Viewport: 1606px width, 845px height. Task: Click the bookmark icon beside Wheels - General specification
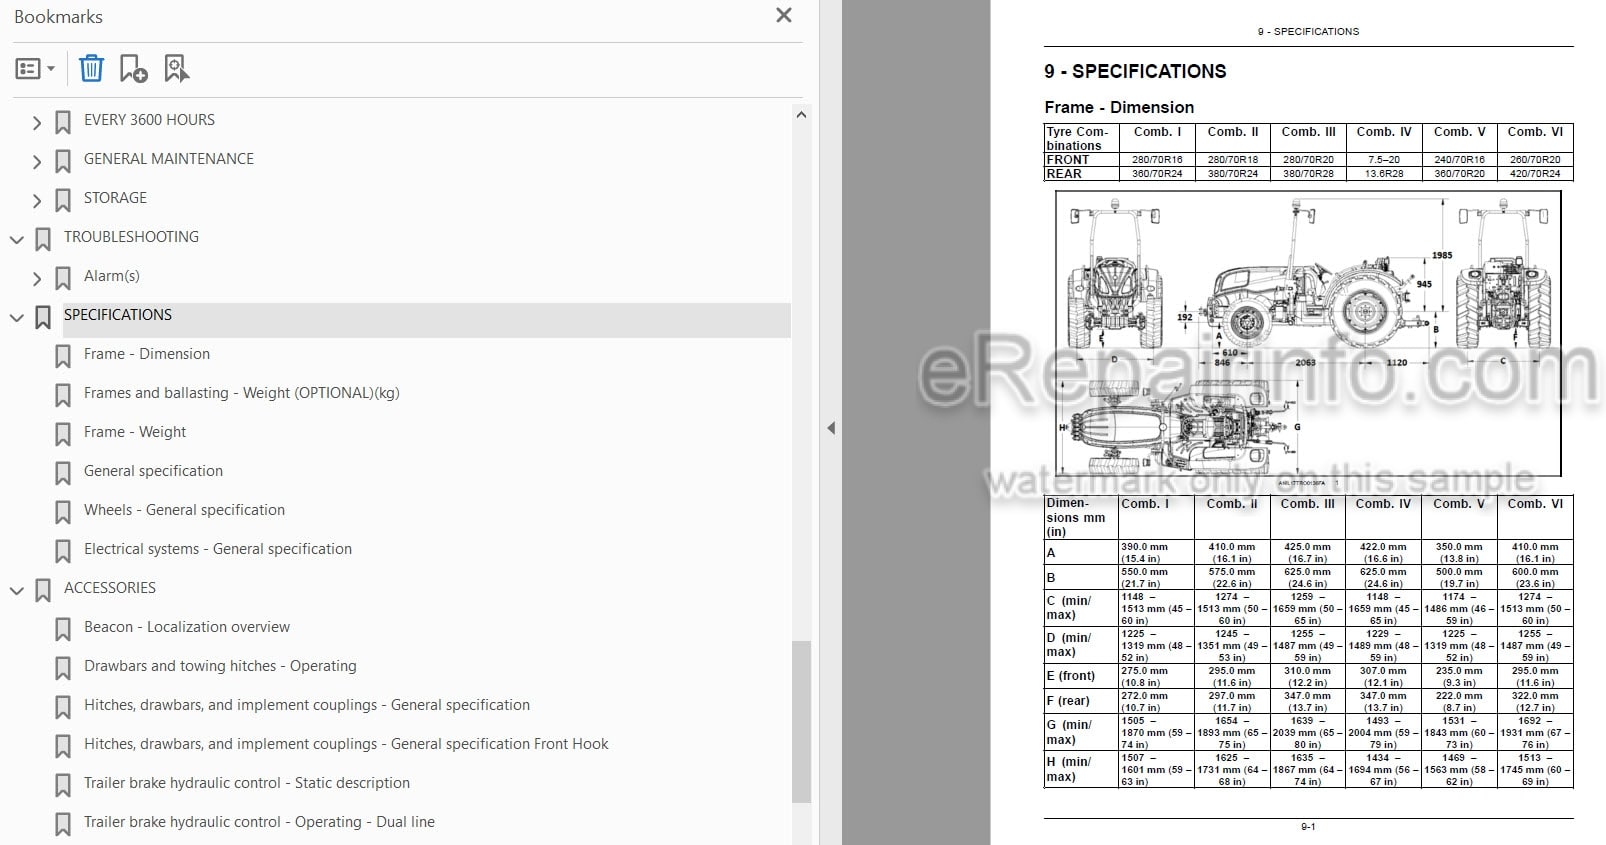(x=63, y=512)
